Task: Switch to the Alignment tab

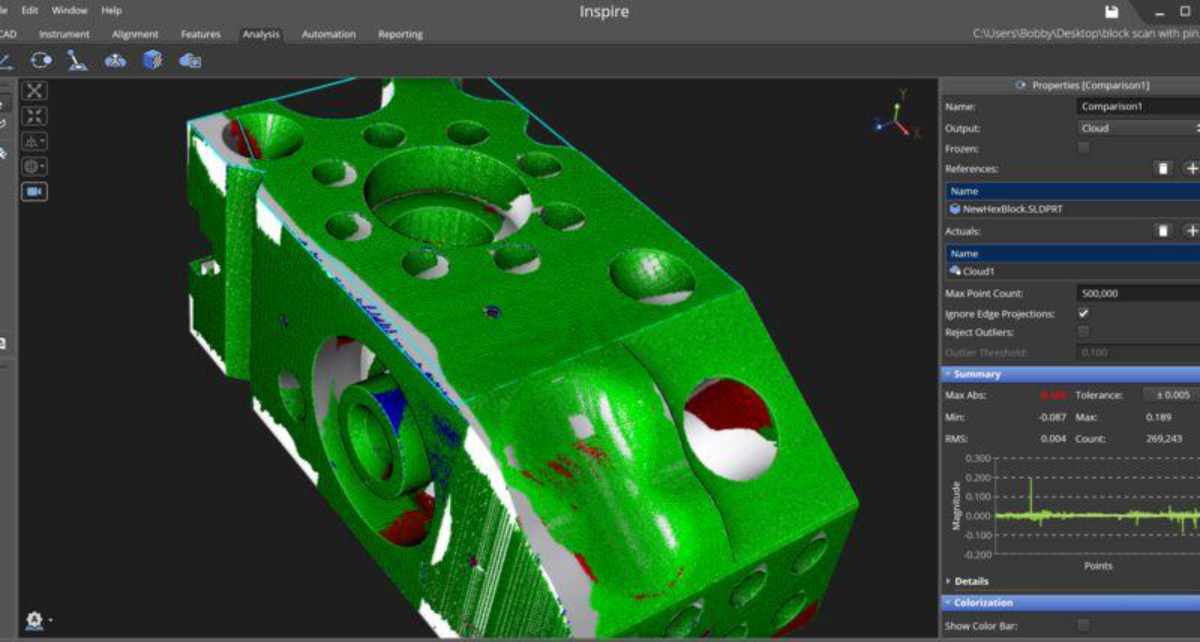Action: pos(133,34)
